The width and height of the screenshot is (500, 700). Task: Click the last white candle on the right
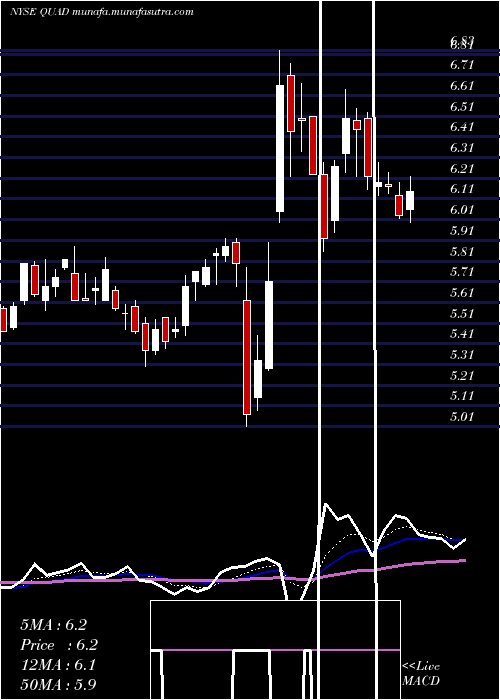pos(410,200)
